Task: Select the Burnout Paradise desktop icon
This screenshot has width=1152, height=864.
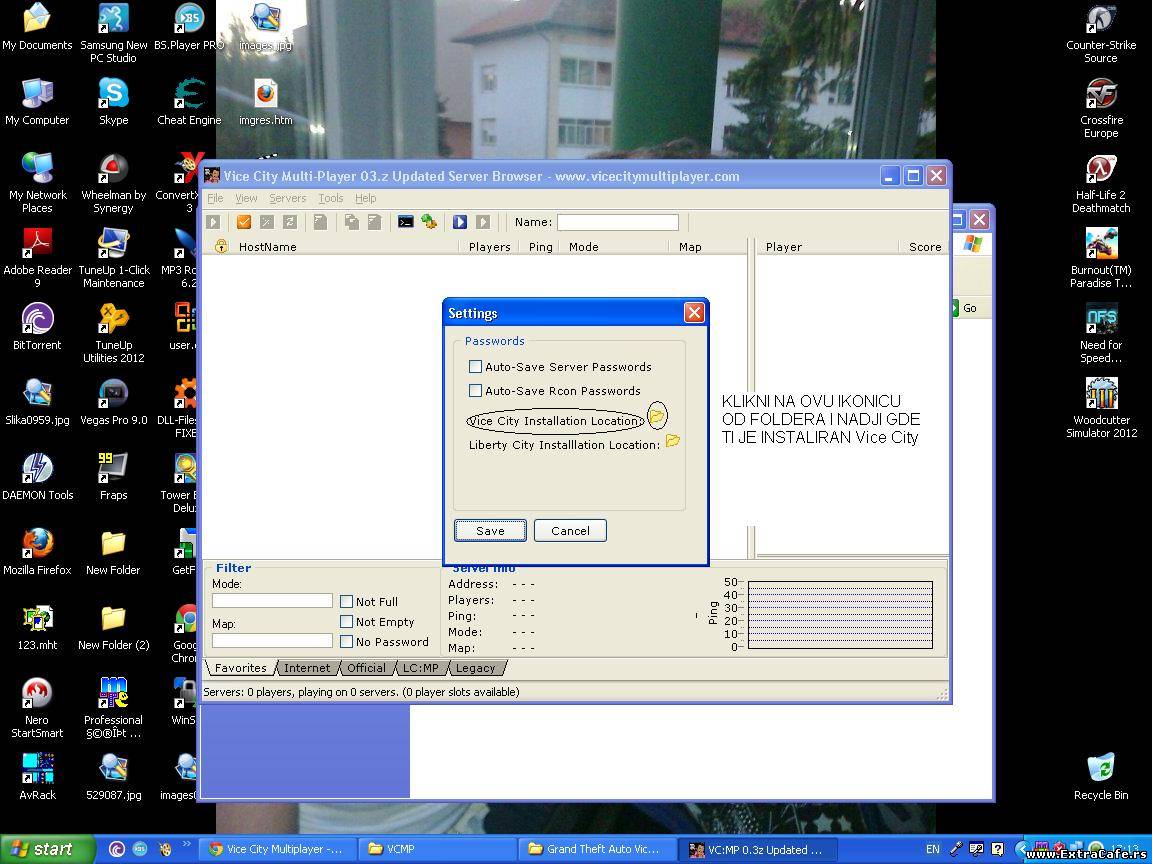Action: (x=1101, y=259)
